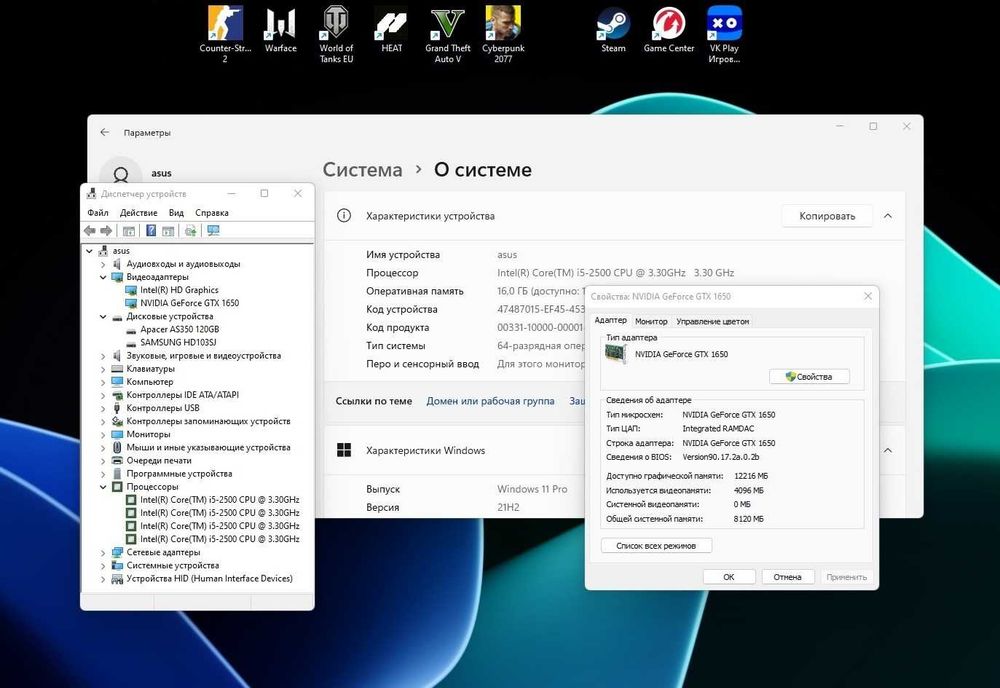The height and width of the screenshot is (688, 1000).
Task: Open the HEAT desktop shortcut
Action: coord(392,29)
